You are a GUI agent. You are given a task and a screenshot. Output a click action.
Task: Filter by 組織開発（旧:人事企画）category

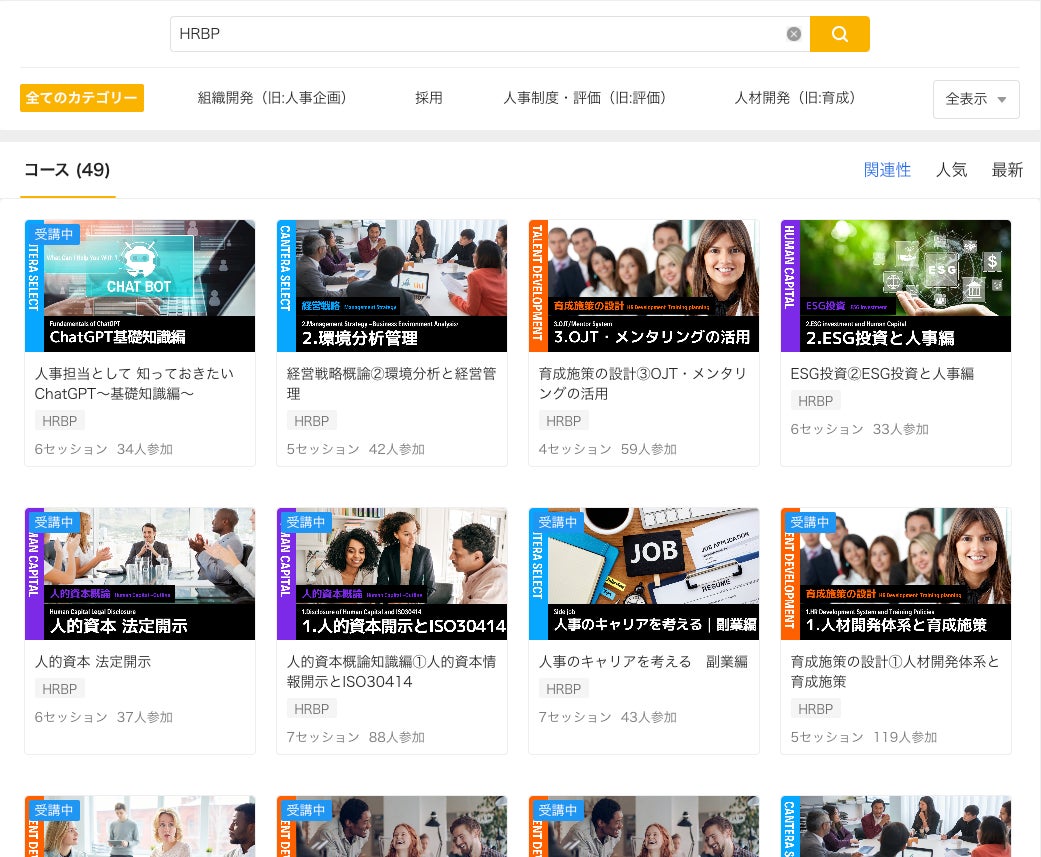click(x=272, y=98)
